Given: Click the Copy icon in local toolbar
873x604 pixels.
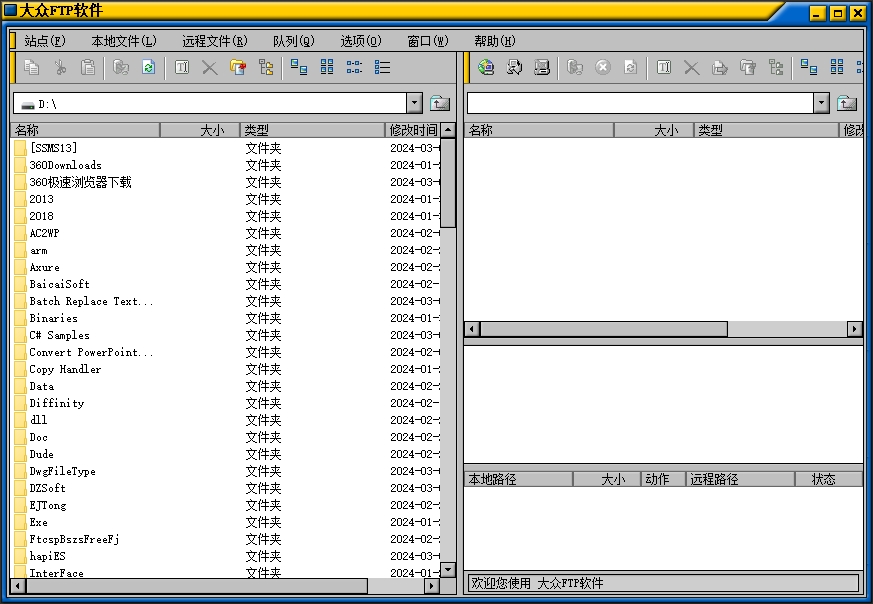Looking at the screenshot, I should coord(32,68).
